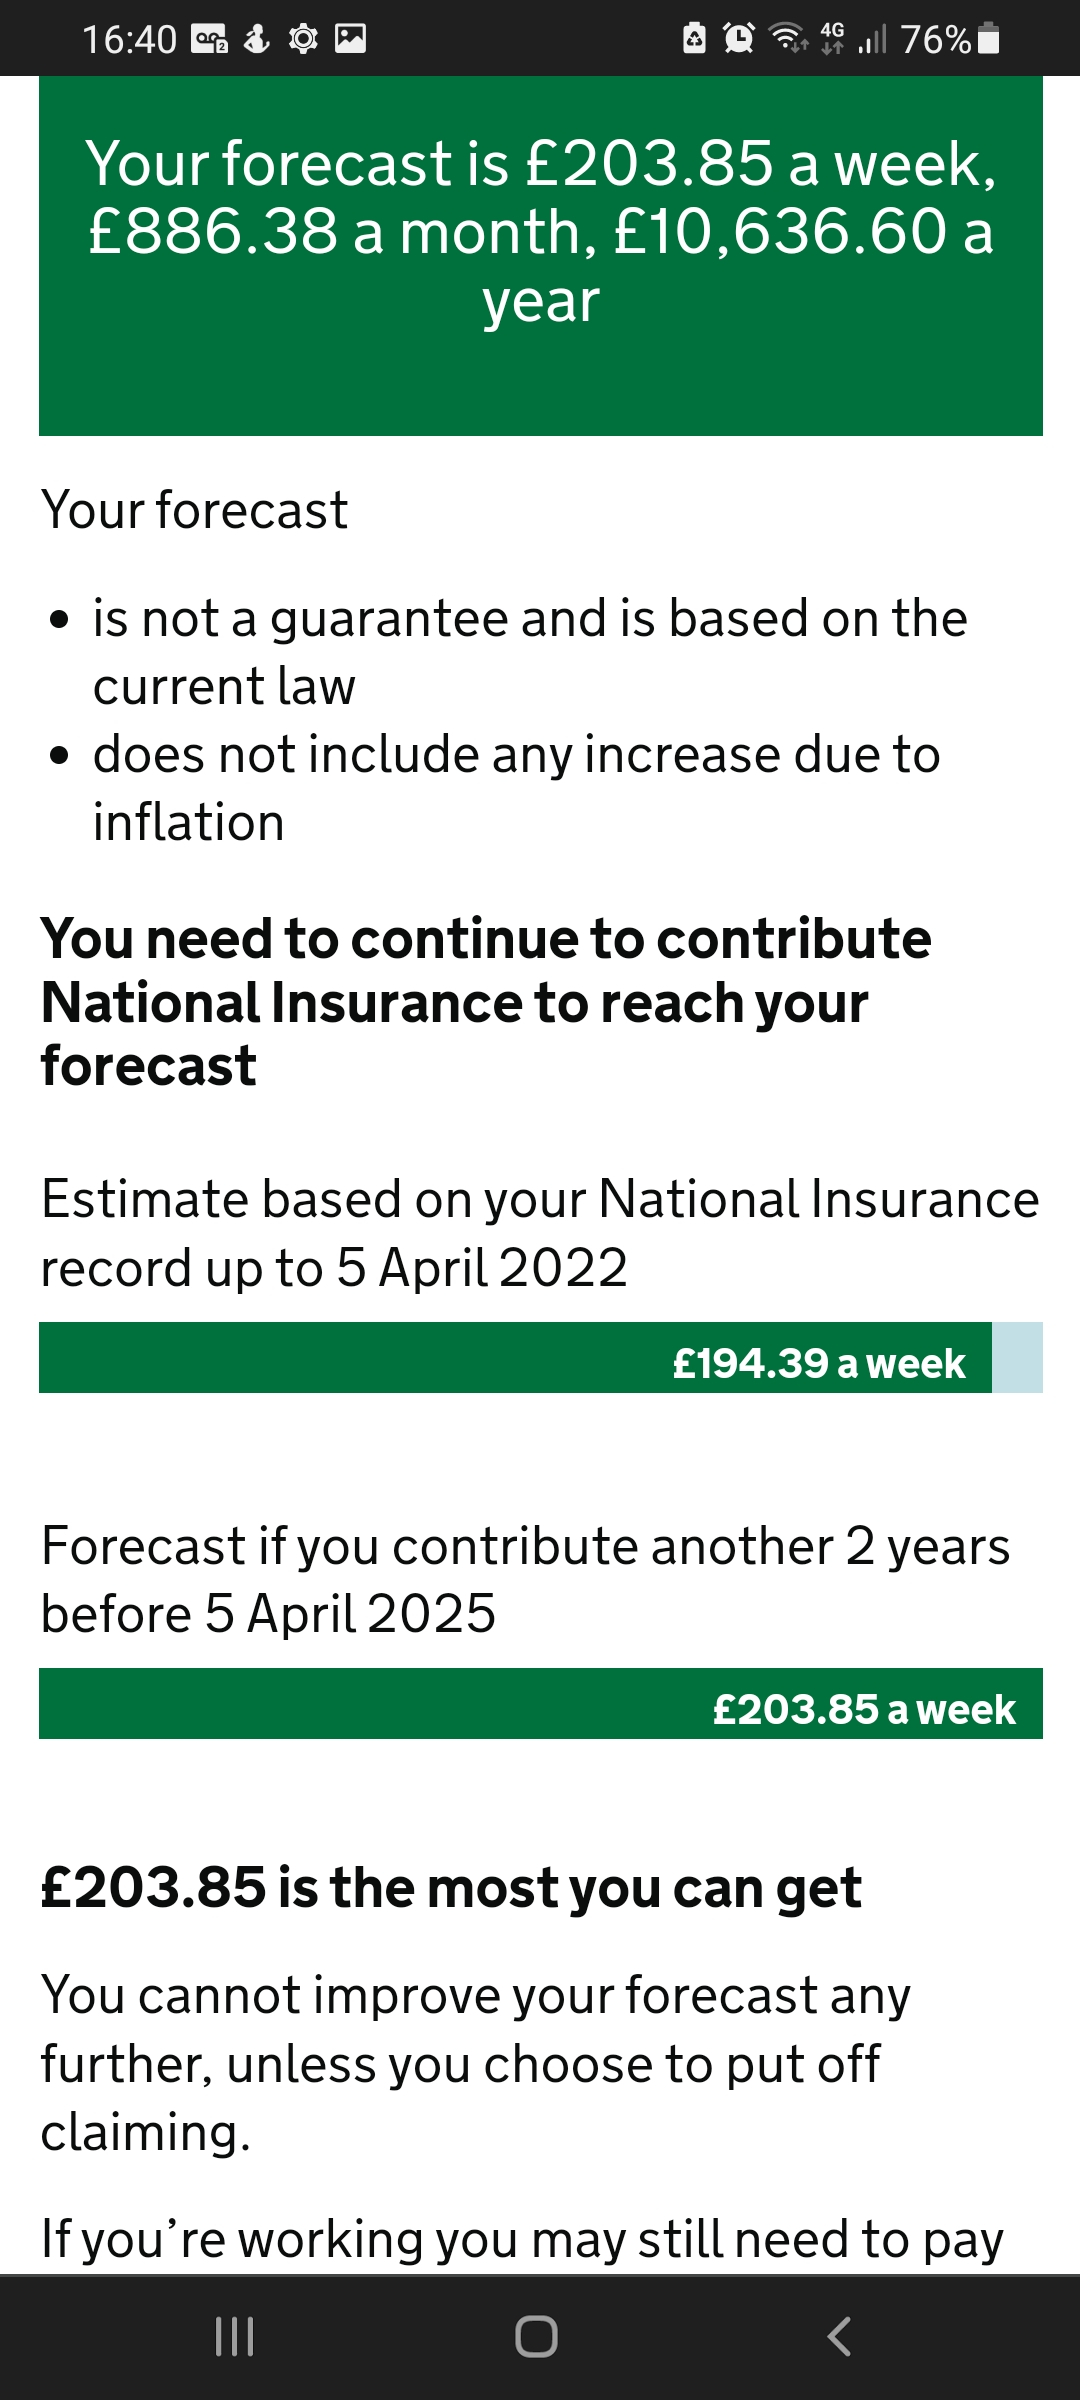Tap the £203.85 a week bar
The width and height of the screenshot is (1080, 2400).
coord(540,1704)
